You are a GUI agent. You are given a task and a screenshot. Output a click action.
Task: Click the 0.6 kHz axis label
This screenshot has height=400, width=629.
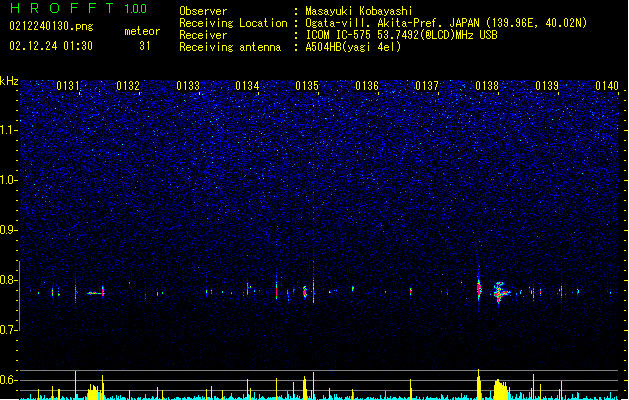pos(9,380)
